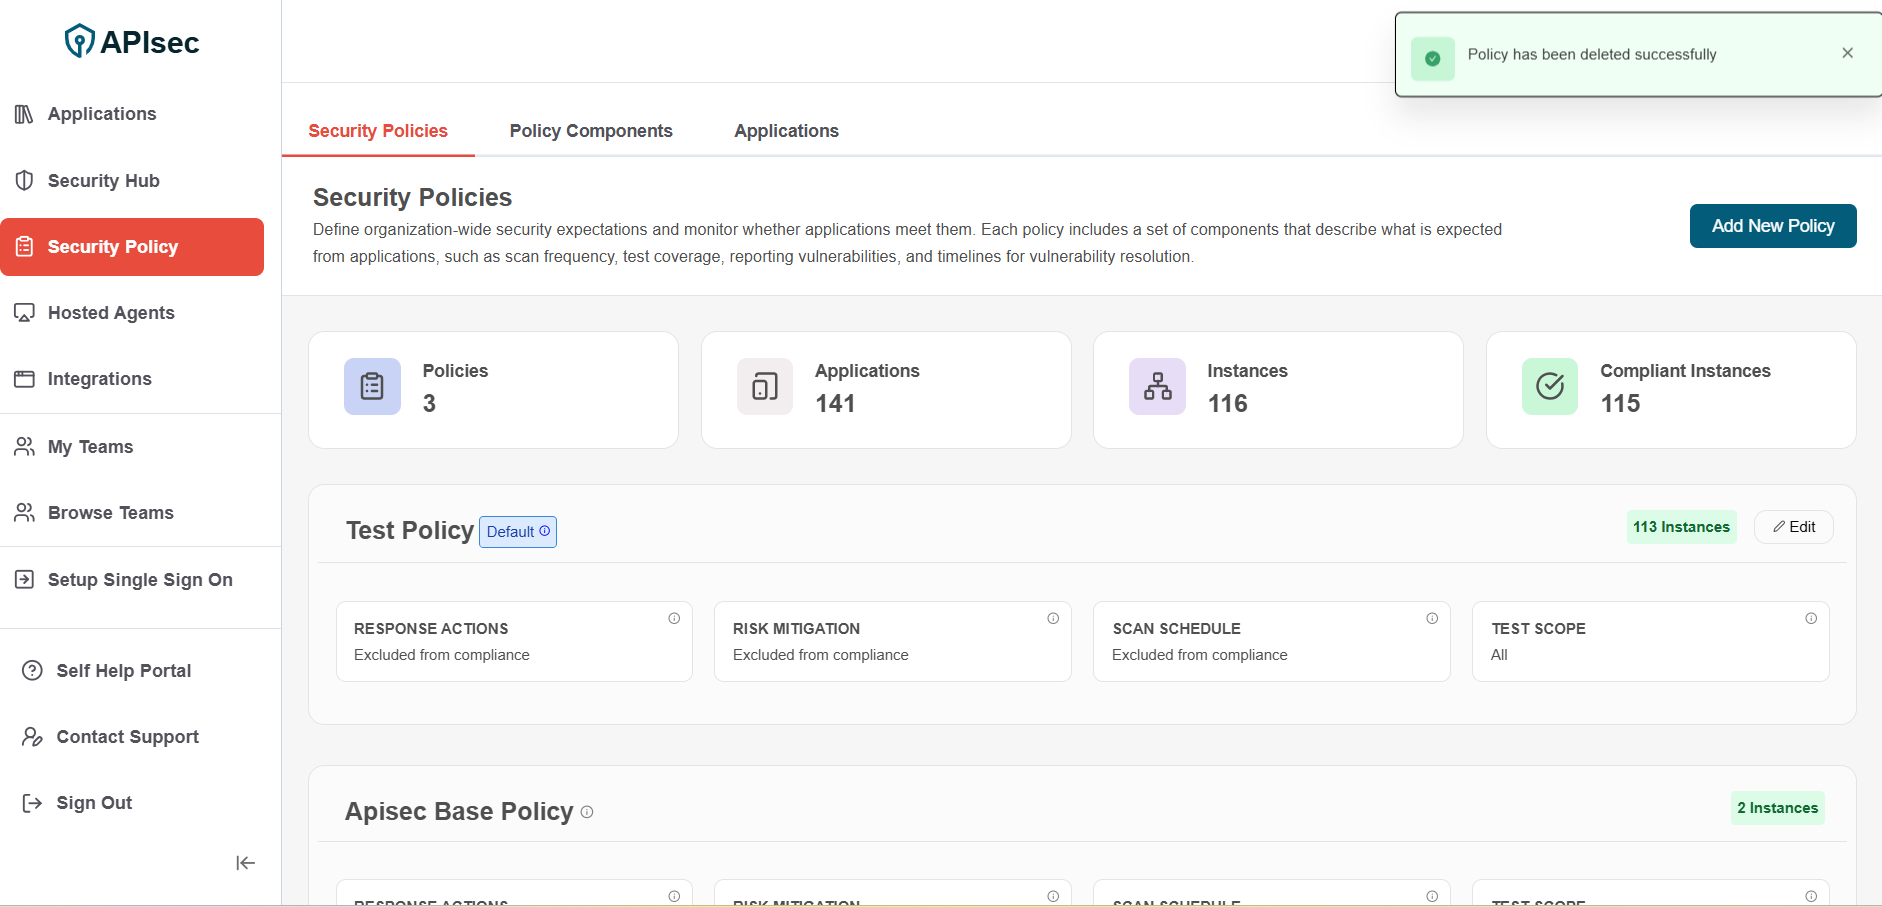Screen dimensions: 1882x907
Task: Click the info icon on Test Scope card
Action: coord(1811,619)
